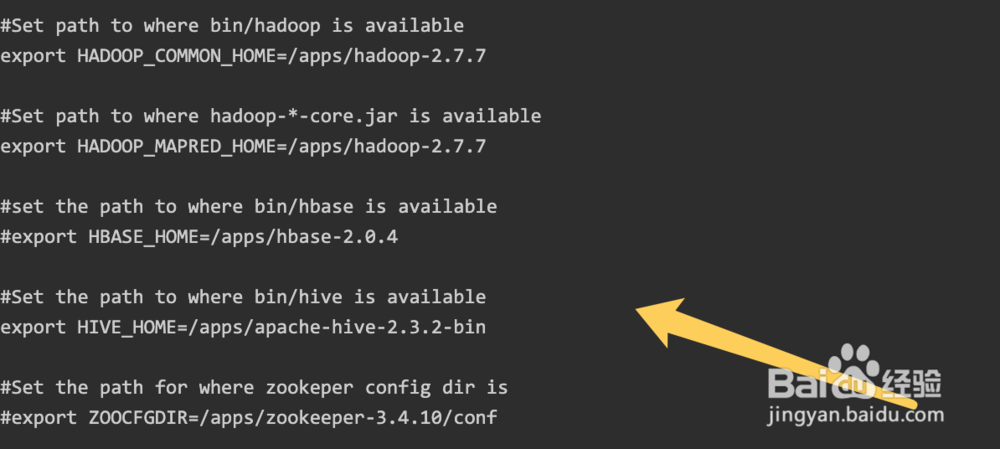Click the comment about bin/hive availability
The image size is (1000, 449).
click(243, 297)
